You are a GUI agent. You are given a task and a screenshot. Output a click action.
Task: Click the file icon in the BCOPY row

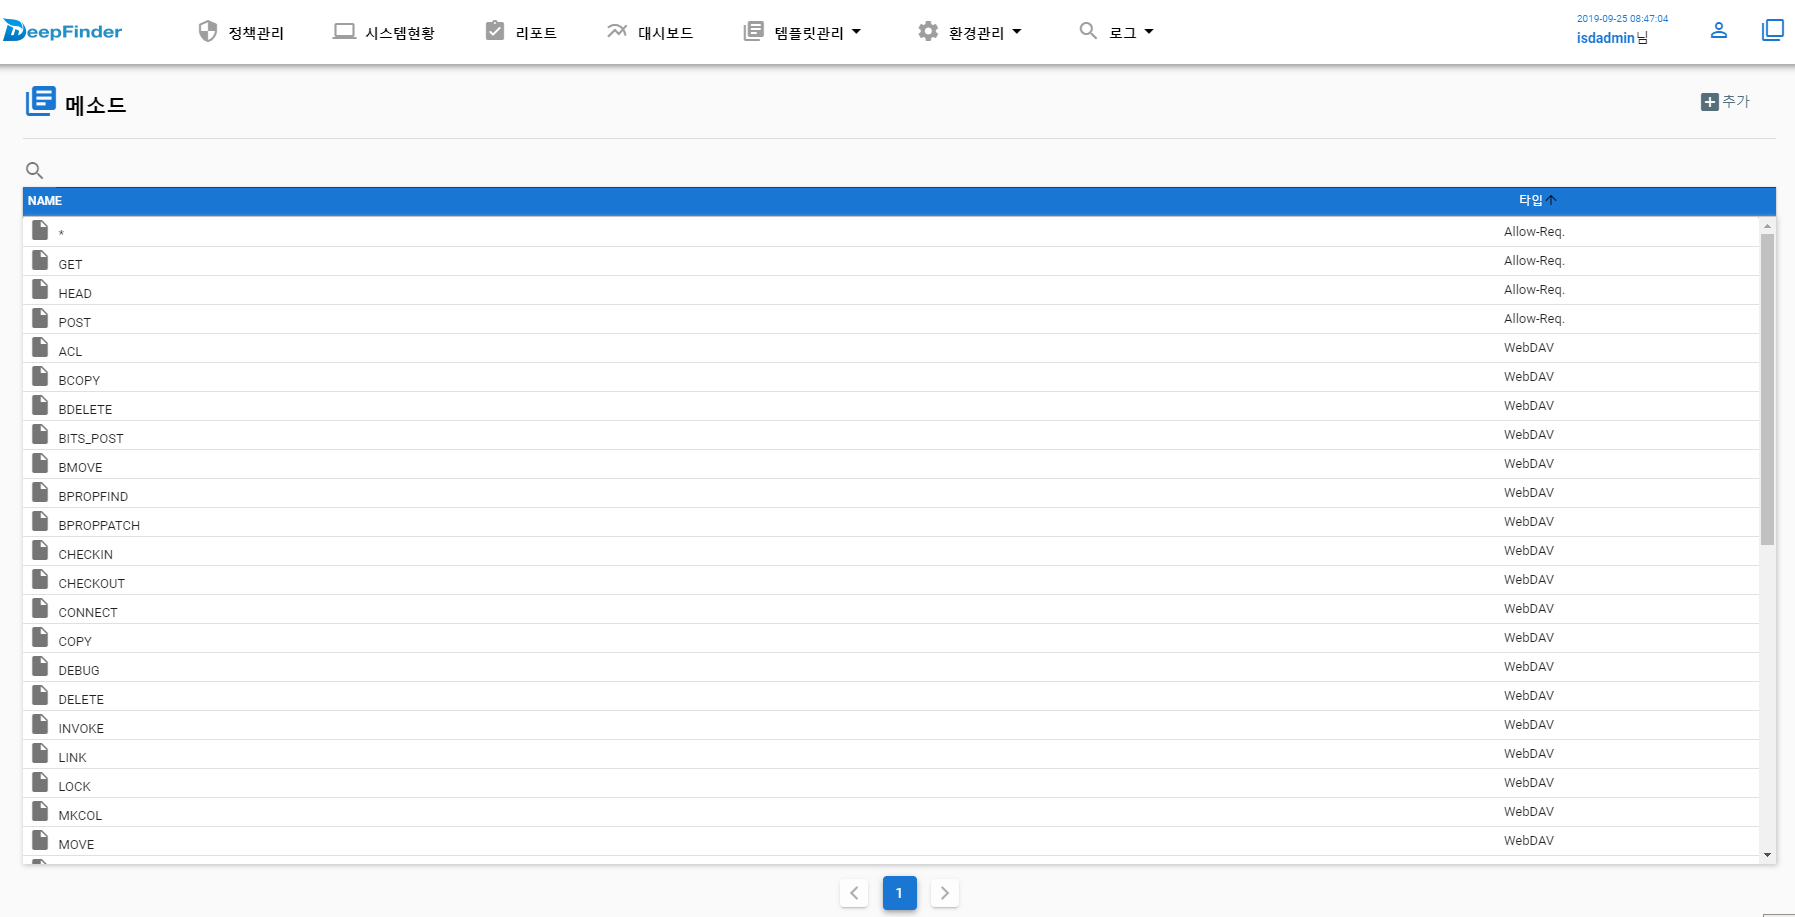40,376
